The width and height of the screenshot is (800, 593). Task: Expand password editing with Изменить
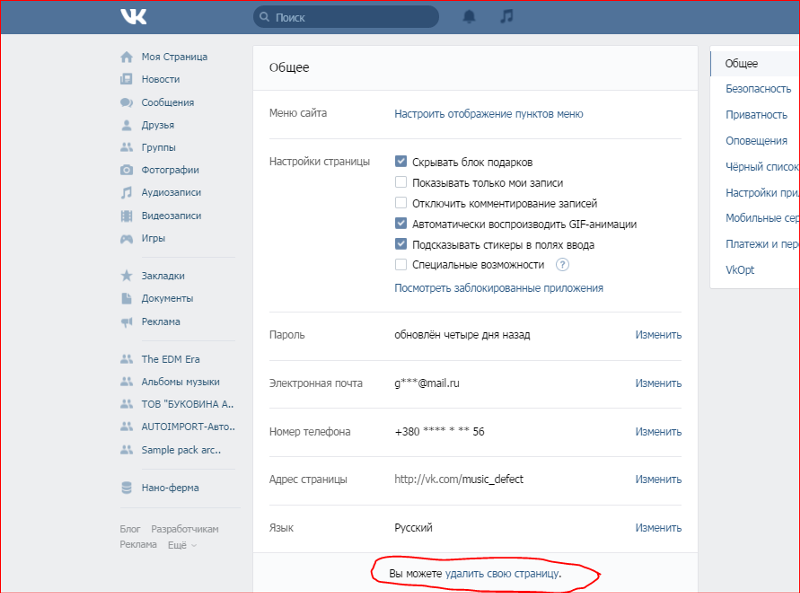(658, 335)
